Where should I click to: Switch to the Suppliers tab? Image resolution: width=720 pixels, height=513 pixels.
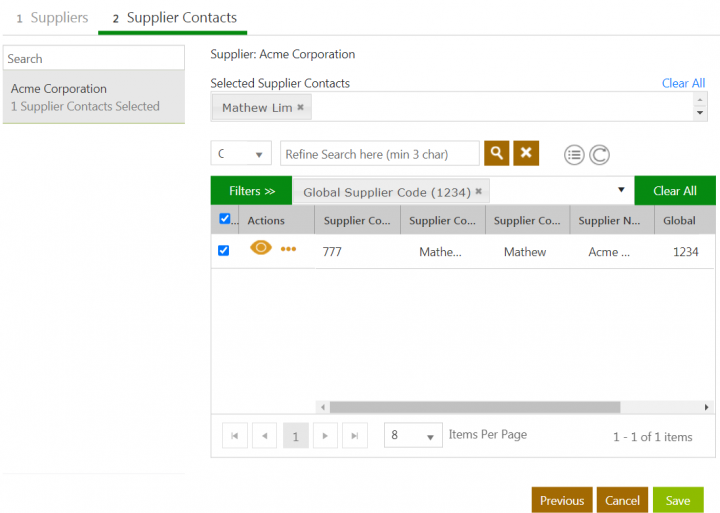click(52, 18)
